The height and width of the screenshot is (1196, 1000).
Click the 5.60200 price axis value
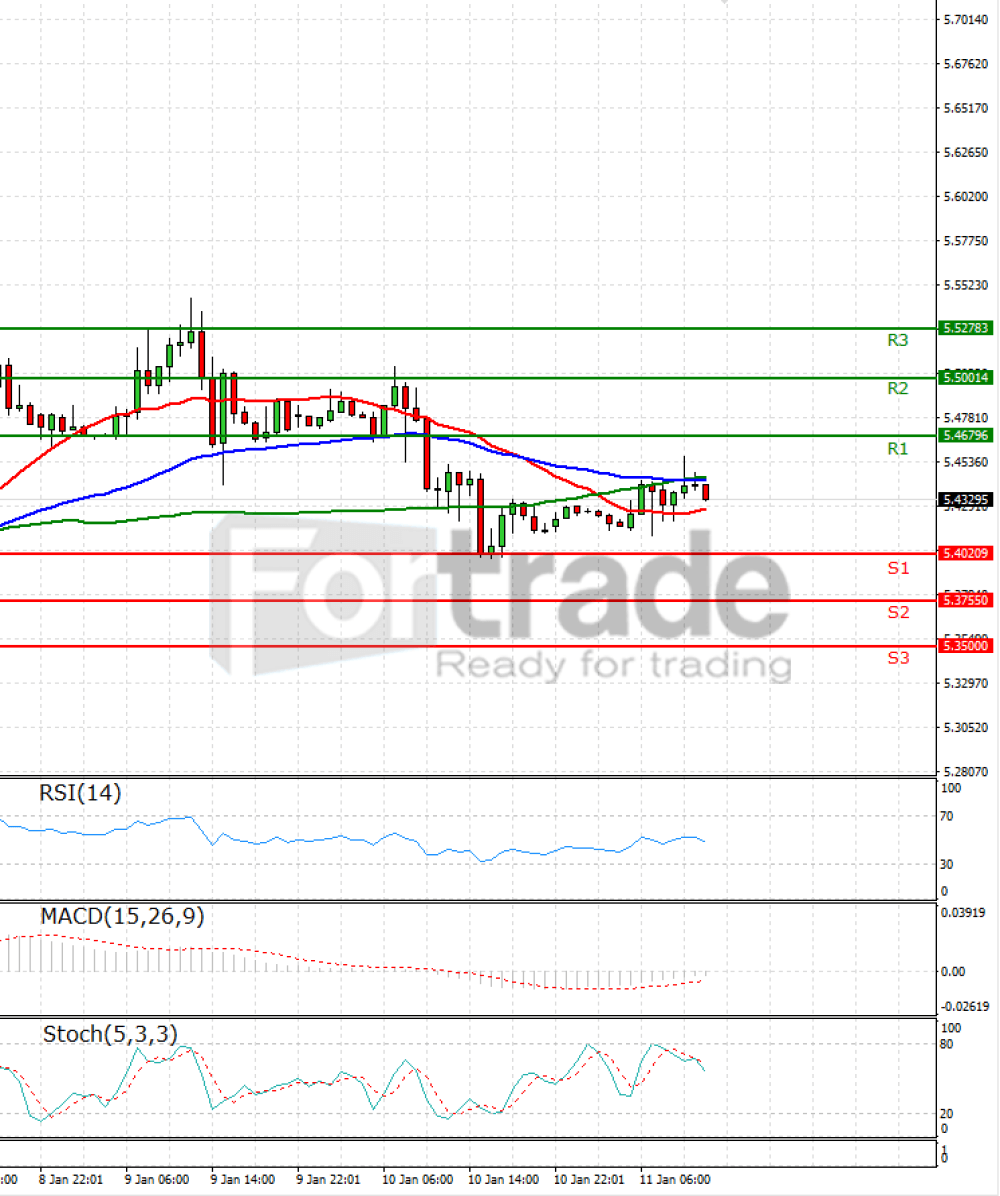[x=966, y=197]
